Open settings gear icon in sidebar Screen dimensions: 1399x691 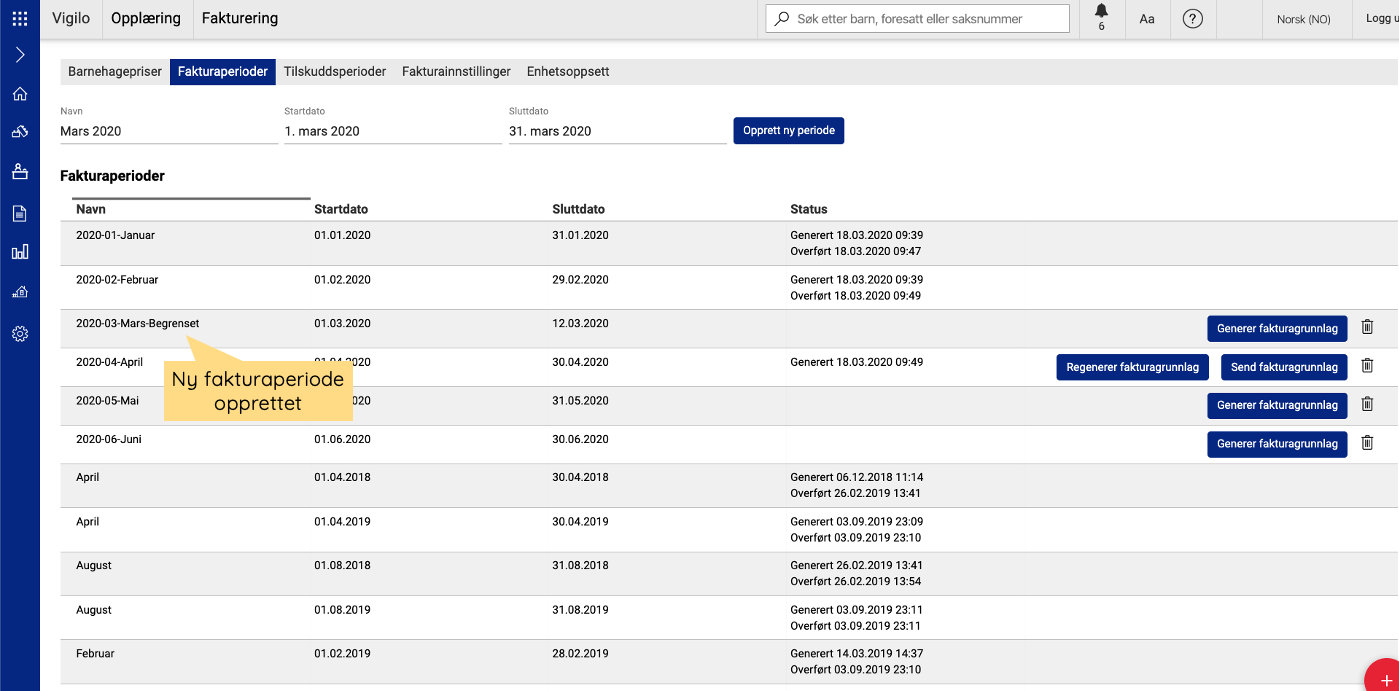pyautogui.click(x=20, y=334)
